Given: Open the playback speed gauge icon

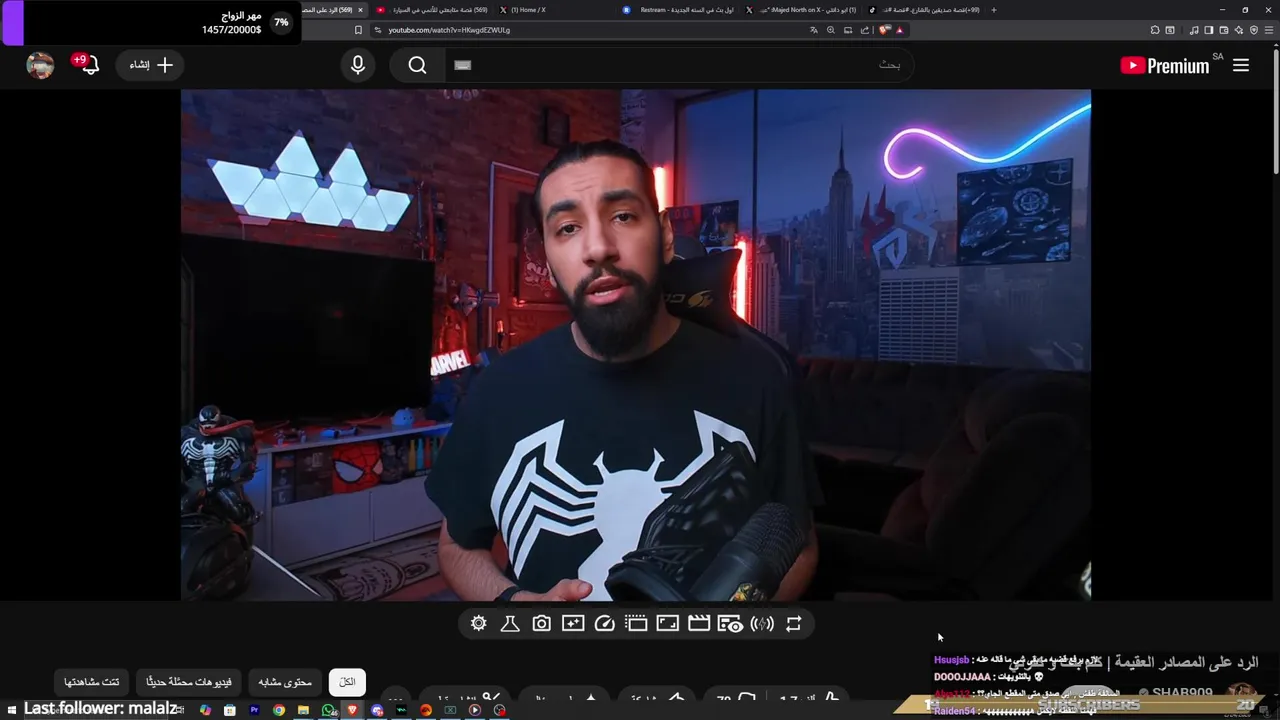Looking at the screenshot, I should [x=605, y=624].
